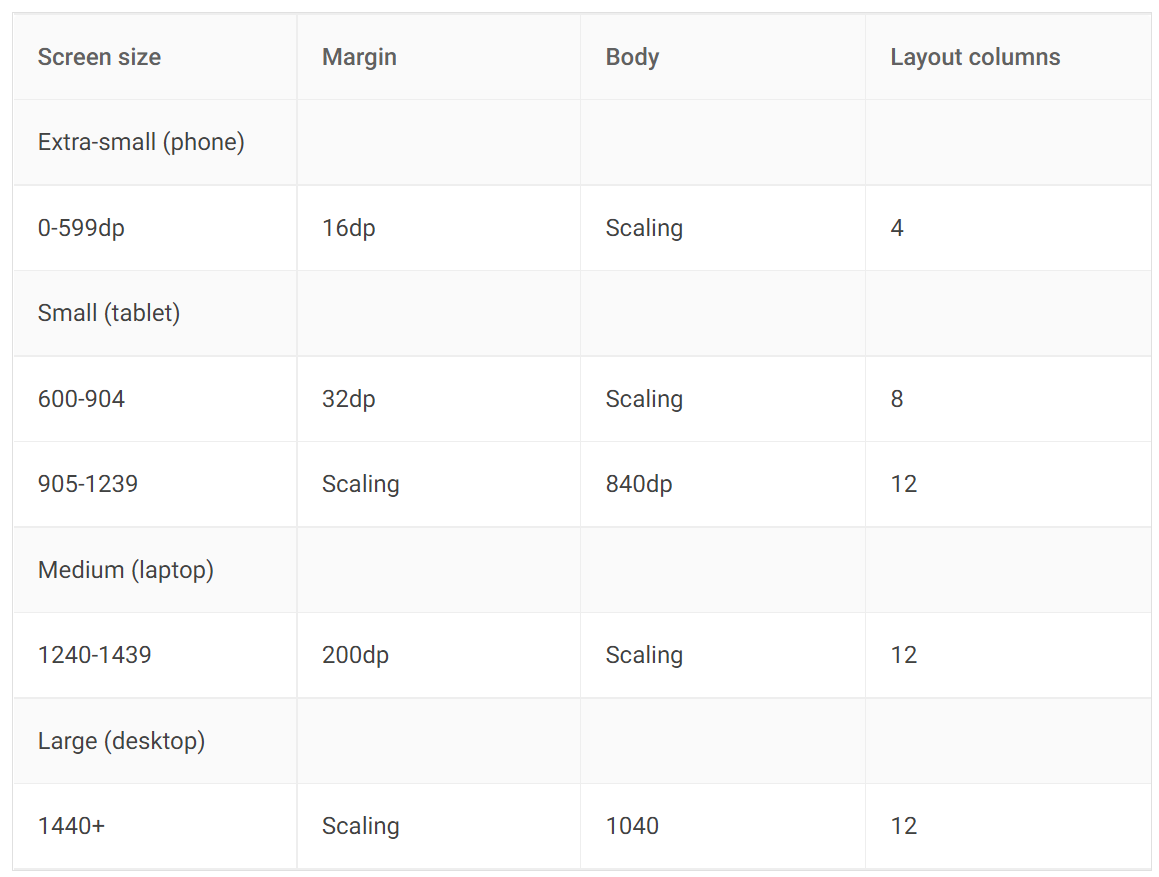
Task: Click the Margin column header
Action: (x=359, y=57)
